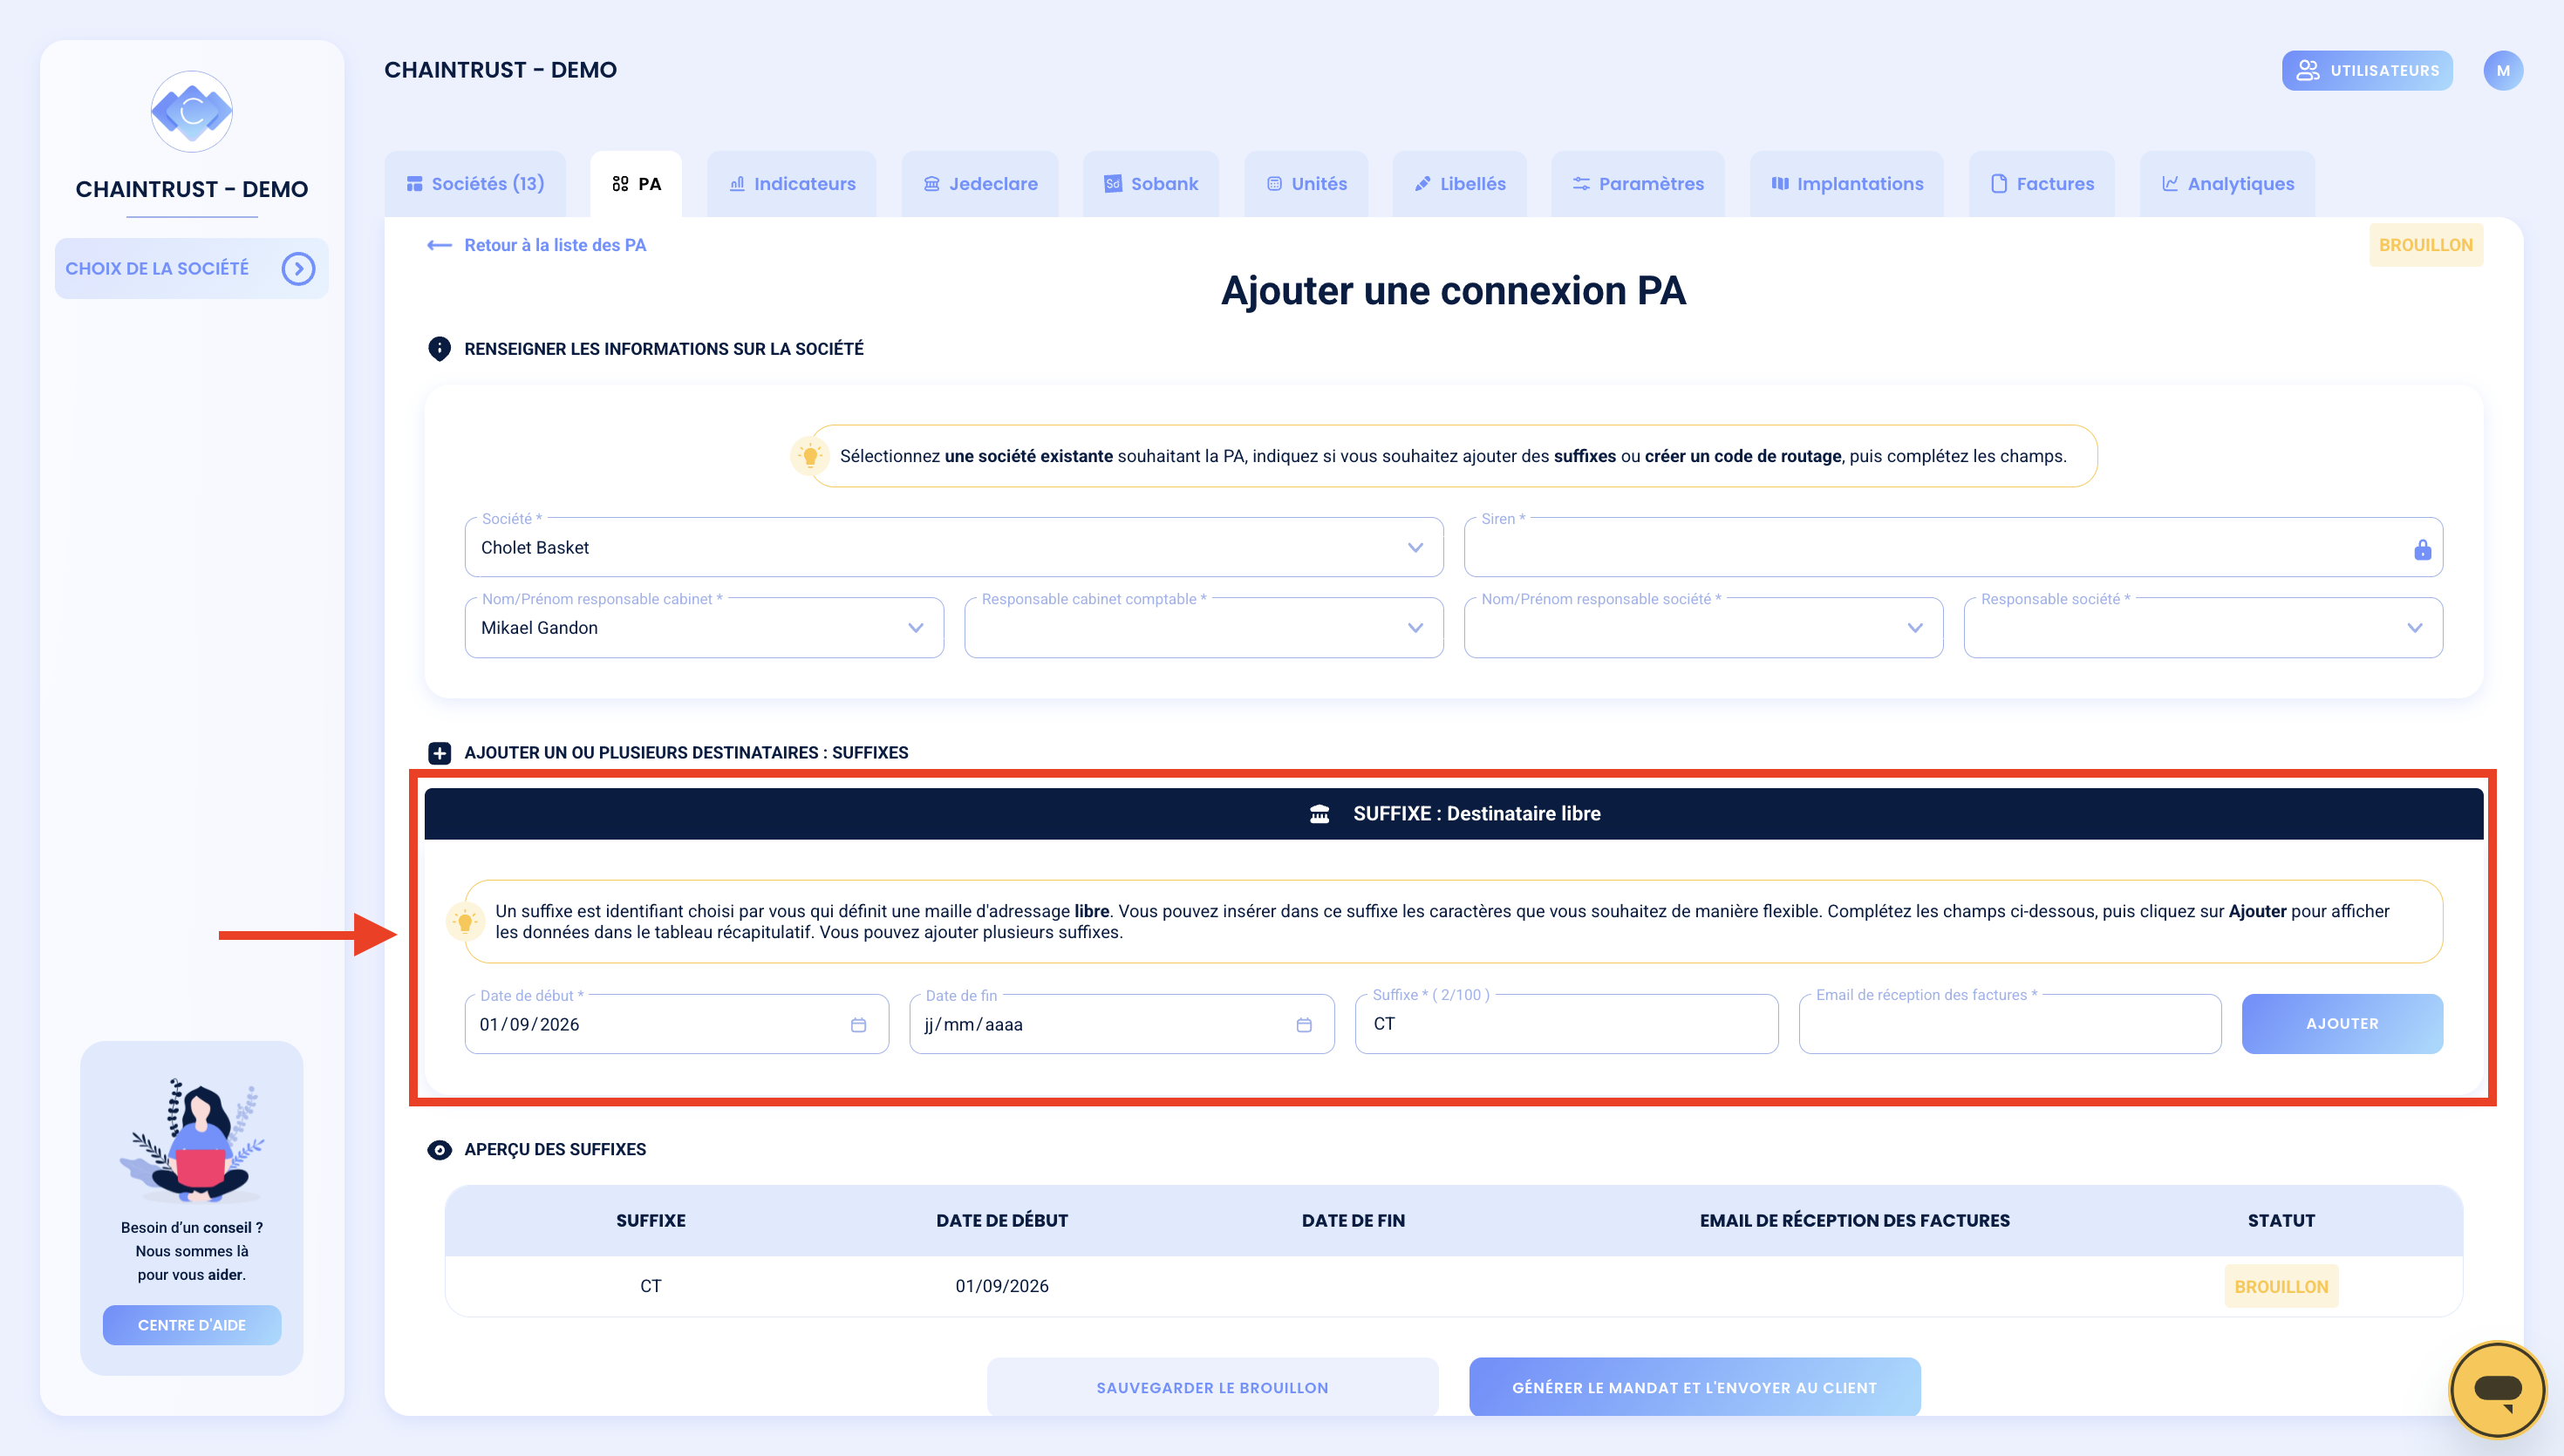Viewport: 2564px width, 1456px height.
Task: Click the CT cell in suffixes table
Action: 651,1286
